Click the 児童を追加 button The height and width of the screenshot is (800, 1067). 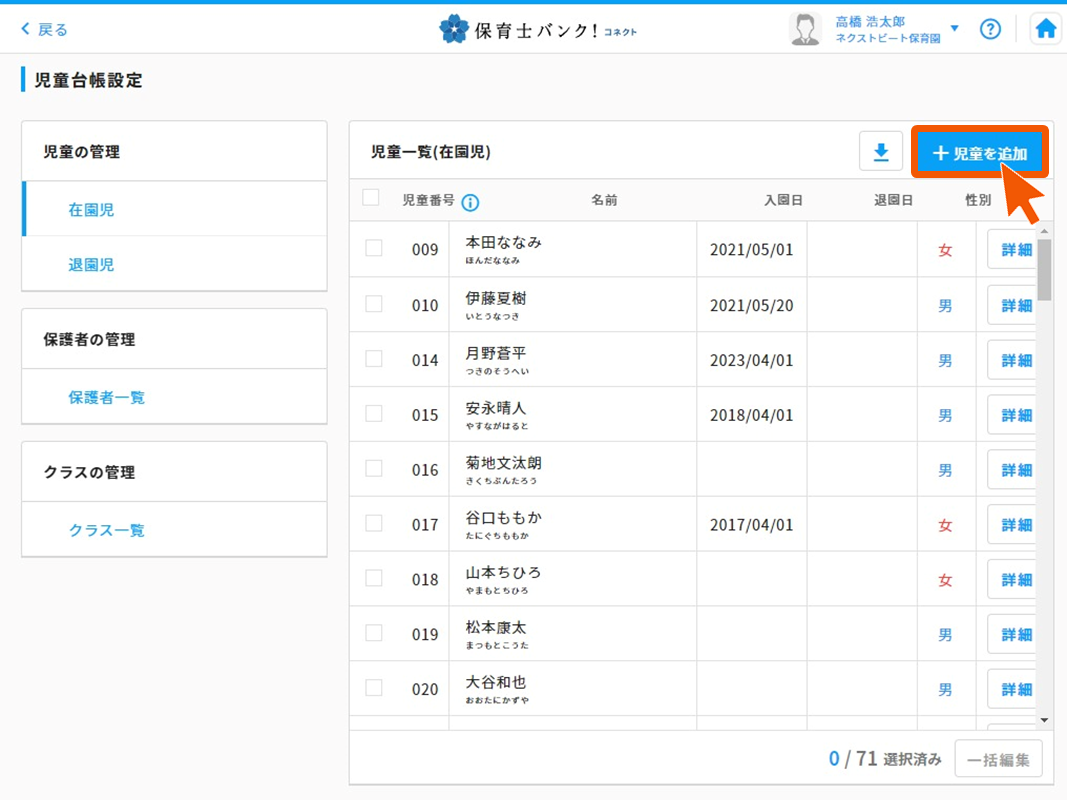point(979,153)
